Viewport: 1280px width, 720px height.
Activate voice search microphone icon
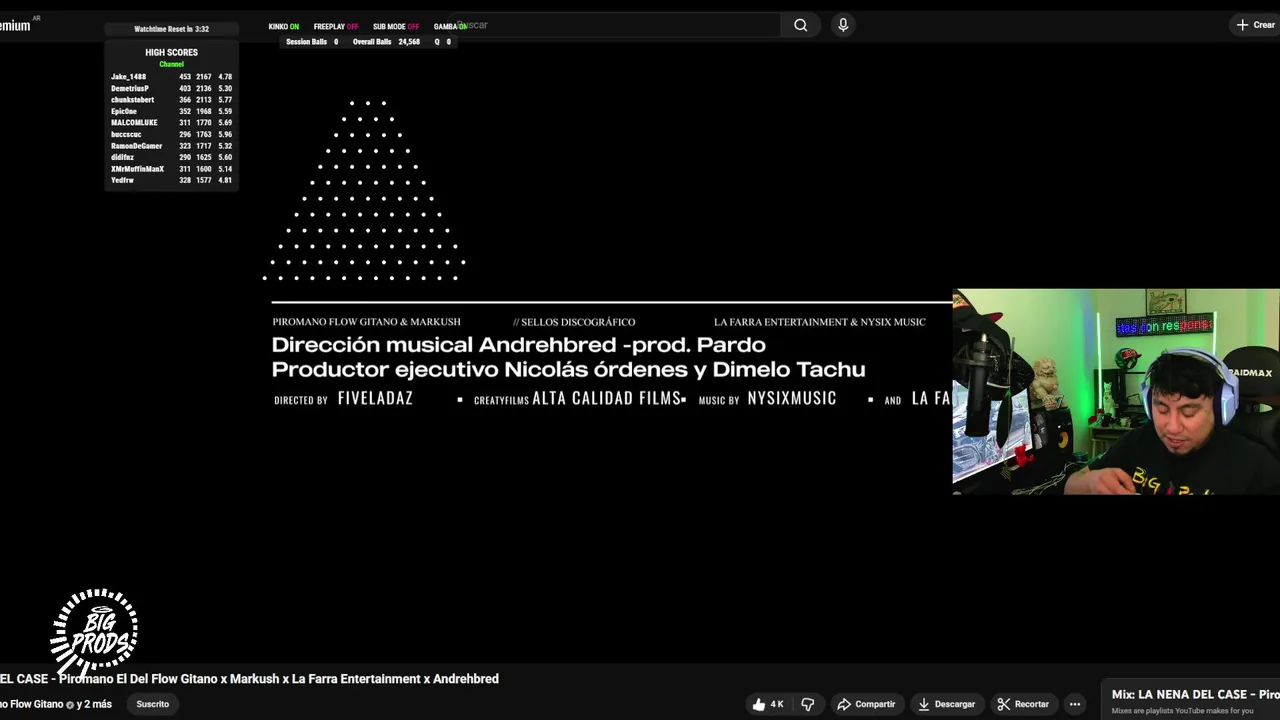point(843,25)
